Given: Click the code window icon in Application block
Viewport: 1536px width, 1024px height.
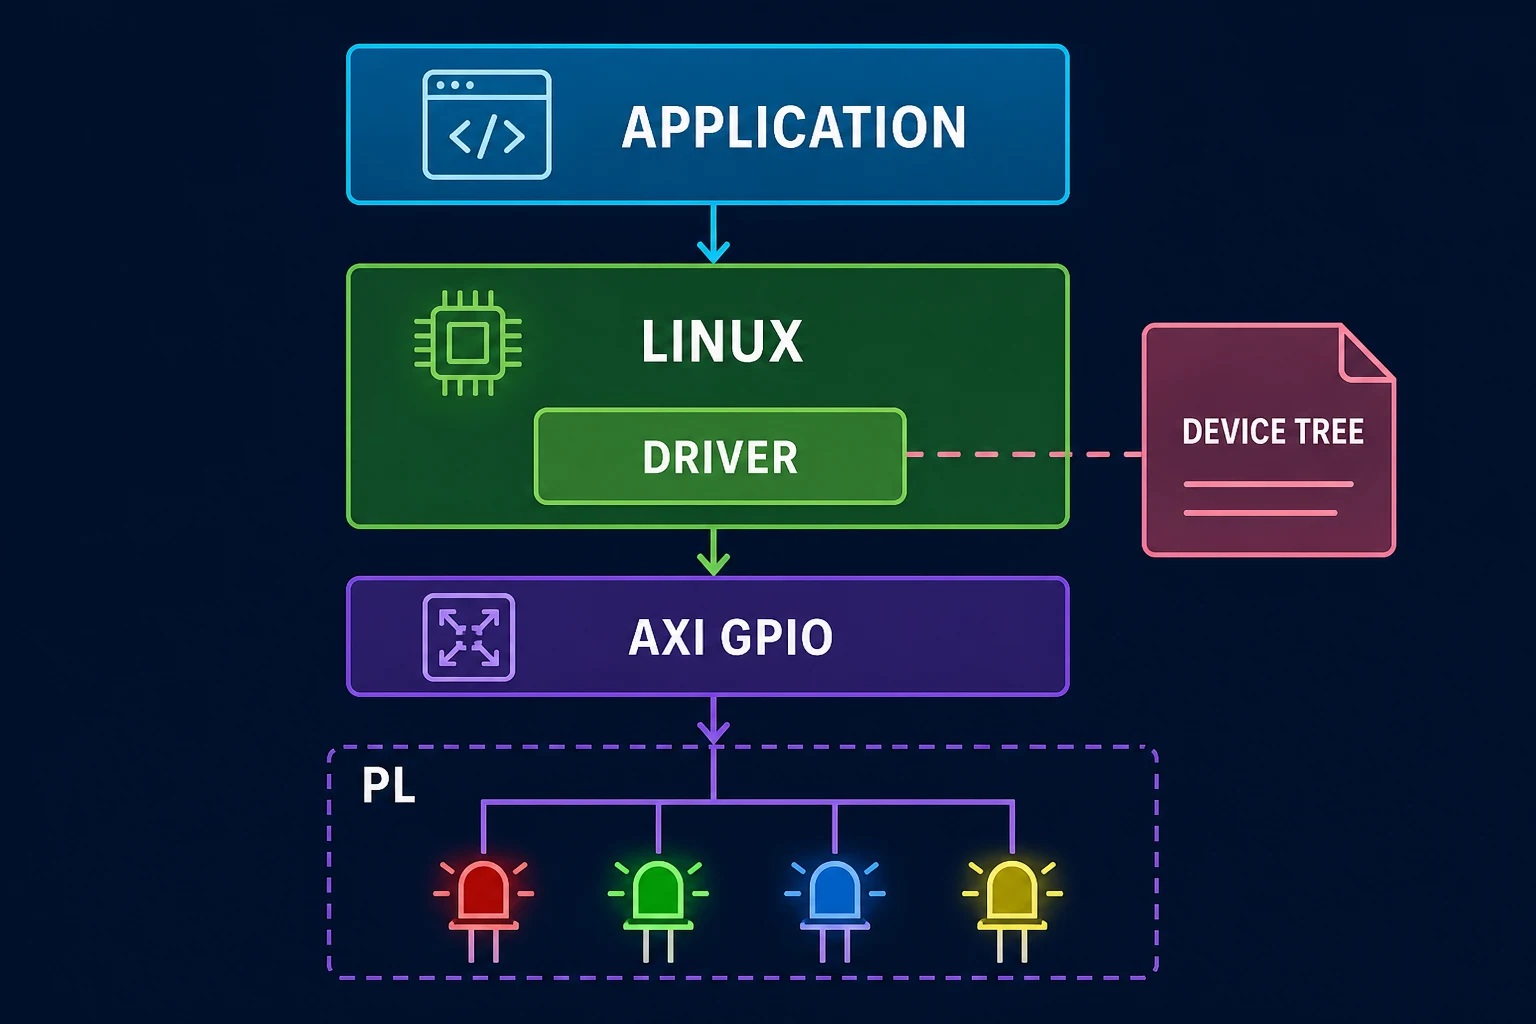Looking at the screenshot, I should click(x=487, y=125).
